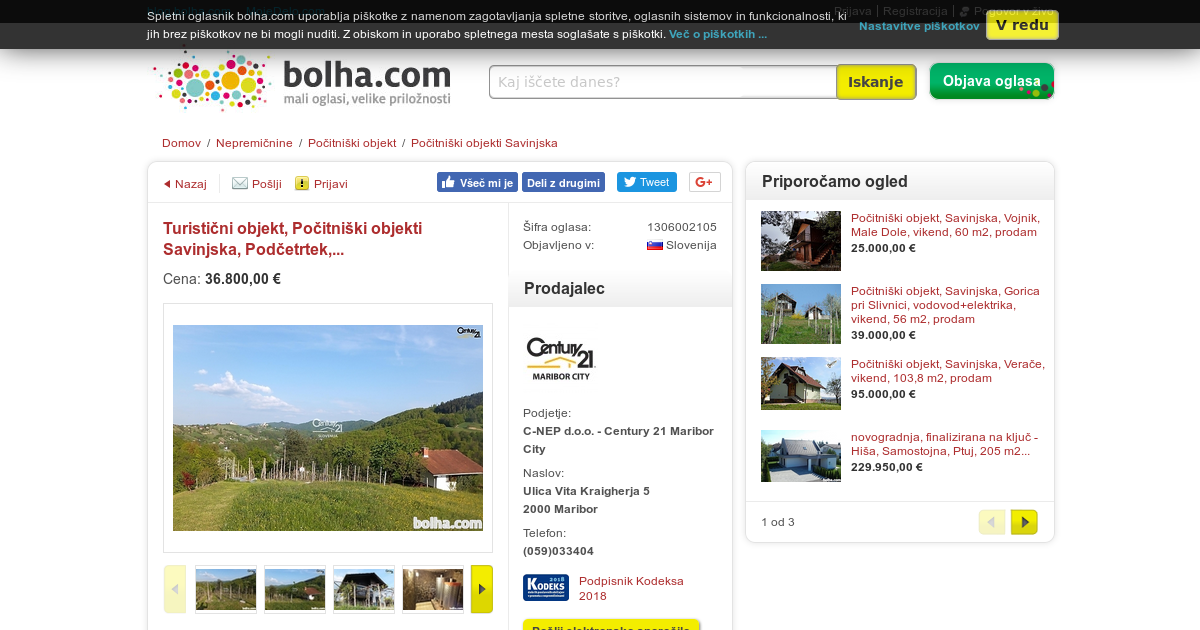1200x630 pixels.
Task: Click the Kodeks 2018 badge icon
Action: [546, 588]
